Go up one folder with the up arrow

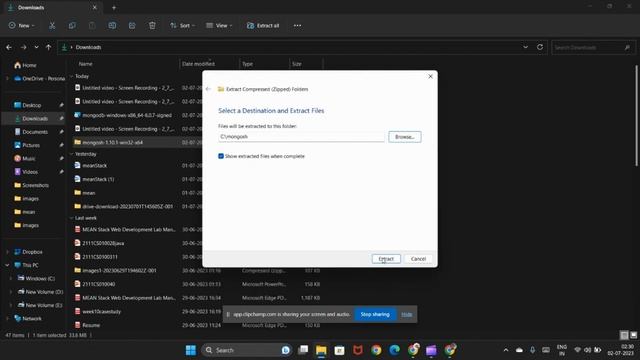[x=49, y=47]
